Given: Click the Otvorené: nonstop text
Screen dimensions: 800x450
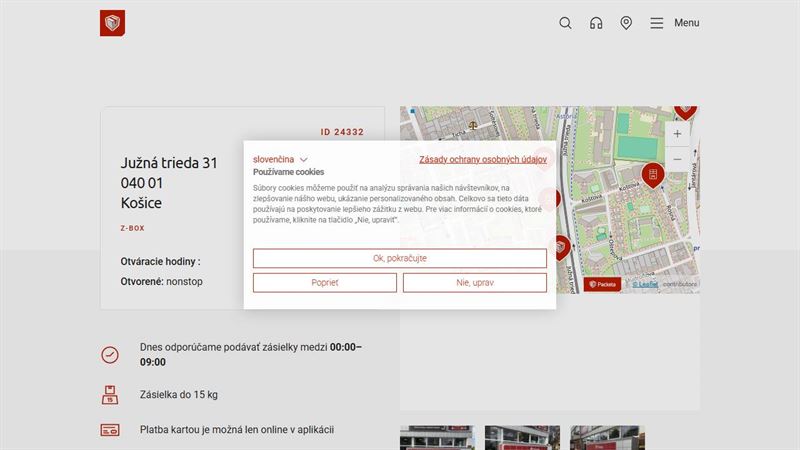Looking at the screenshot, I should point(161,282).
